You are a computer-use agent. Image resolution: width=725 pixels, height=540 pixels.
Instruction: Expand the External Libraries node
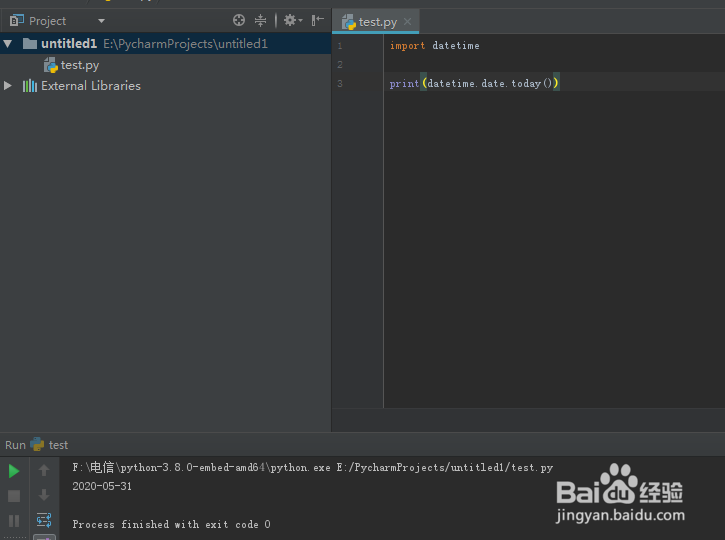coord(7,86)
